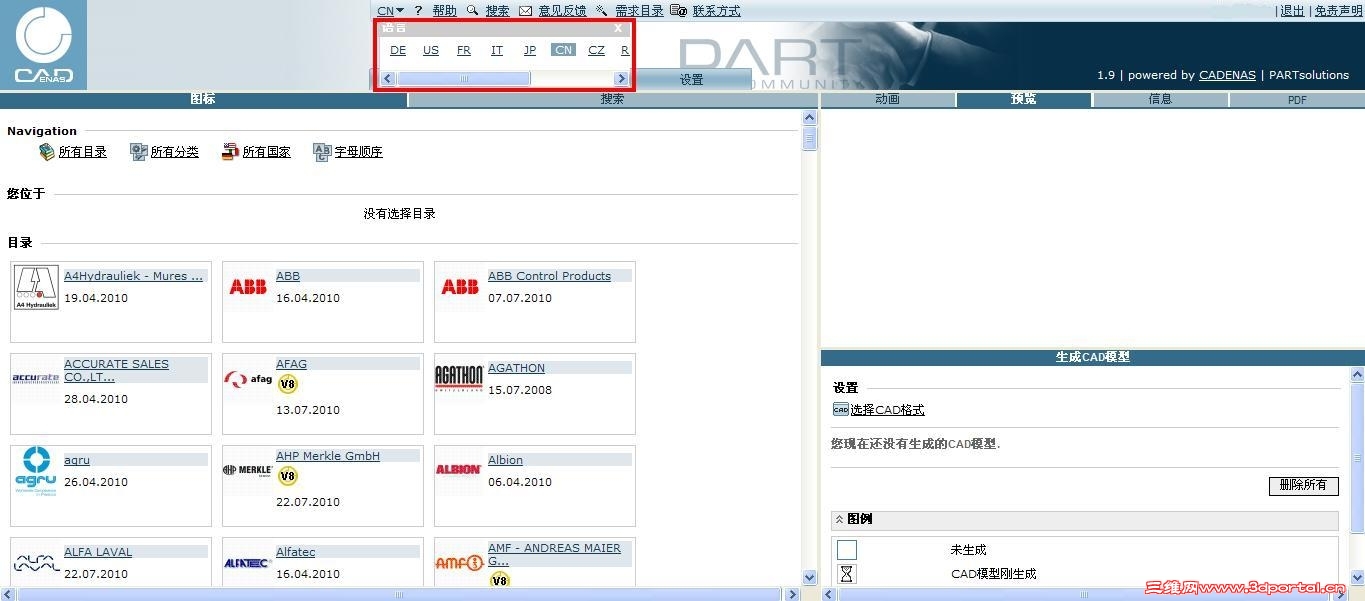The height and width of the screenshot is (601, 1365).
Task: Click the CADENAS link
Action: tap(1226, 75)
